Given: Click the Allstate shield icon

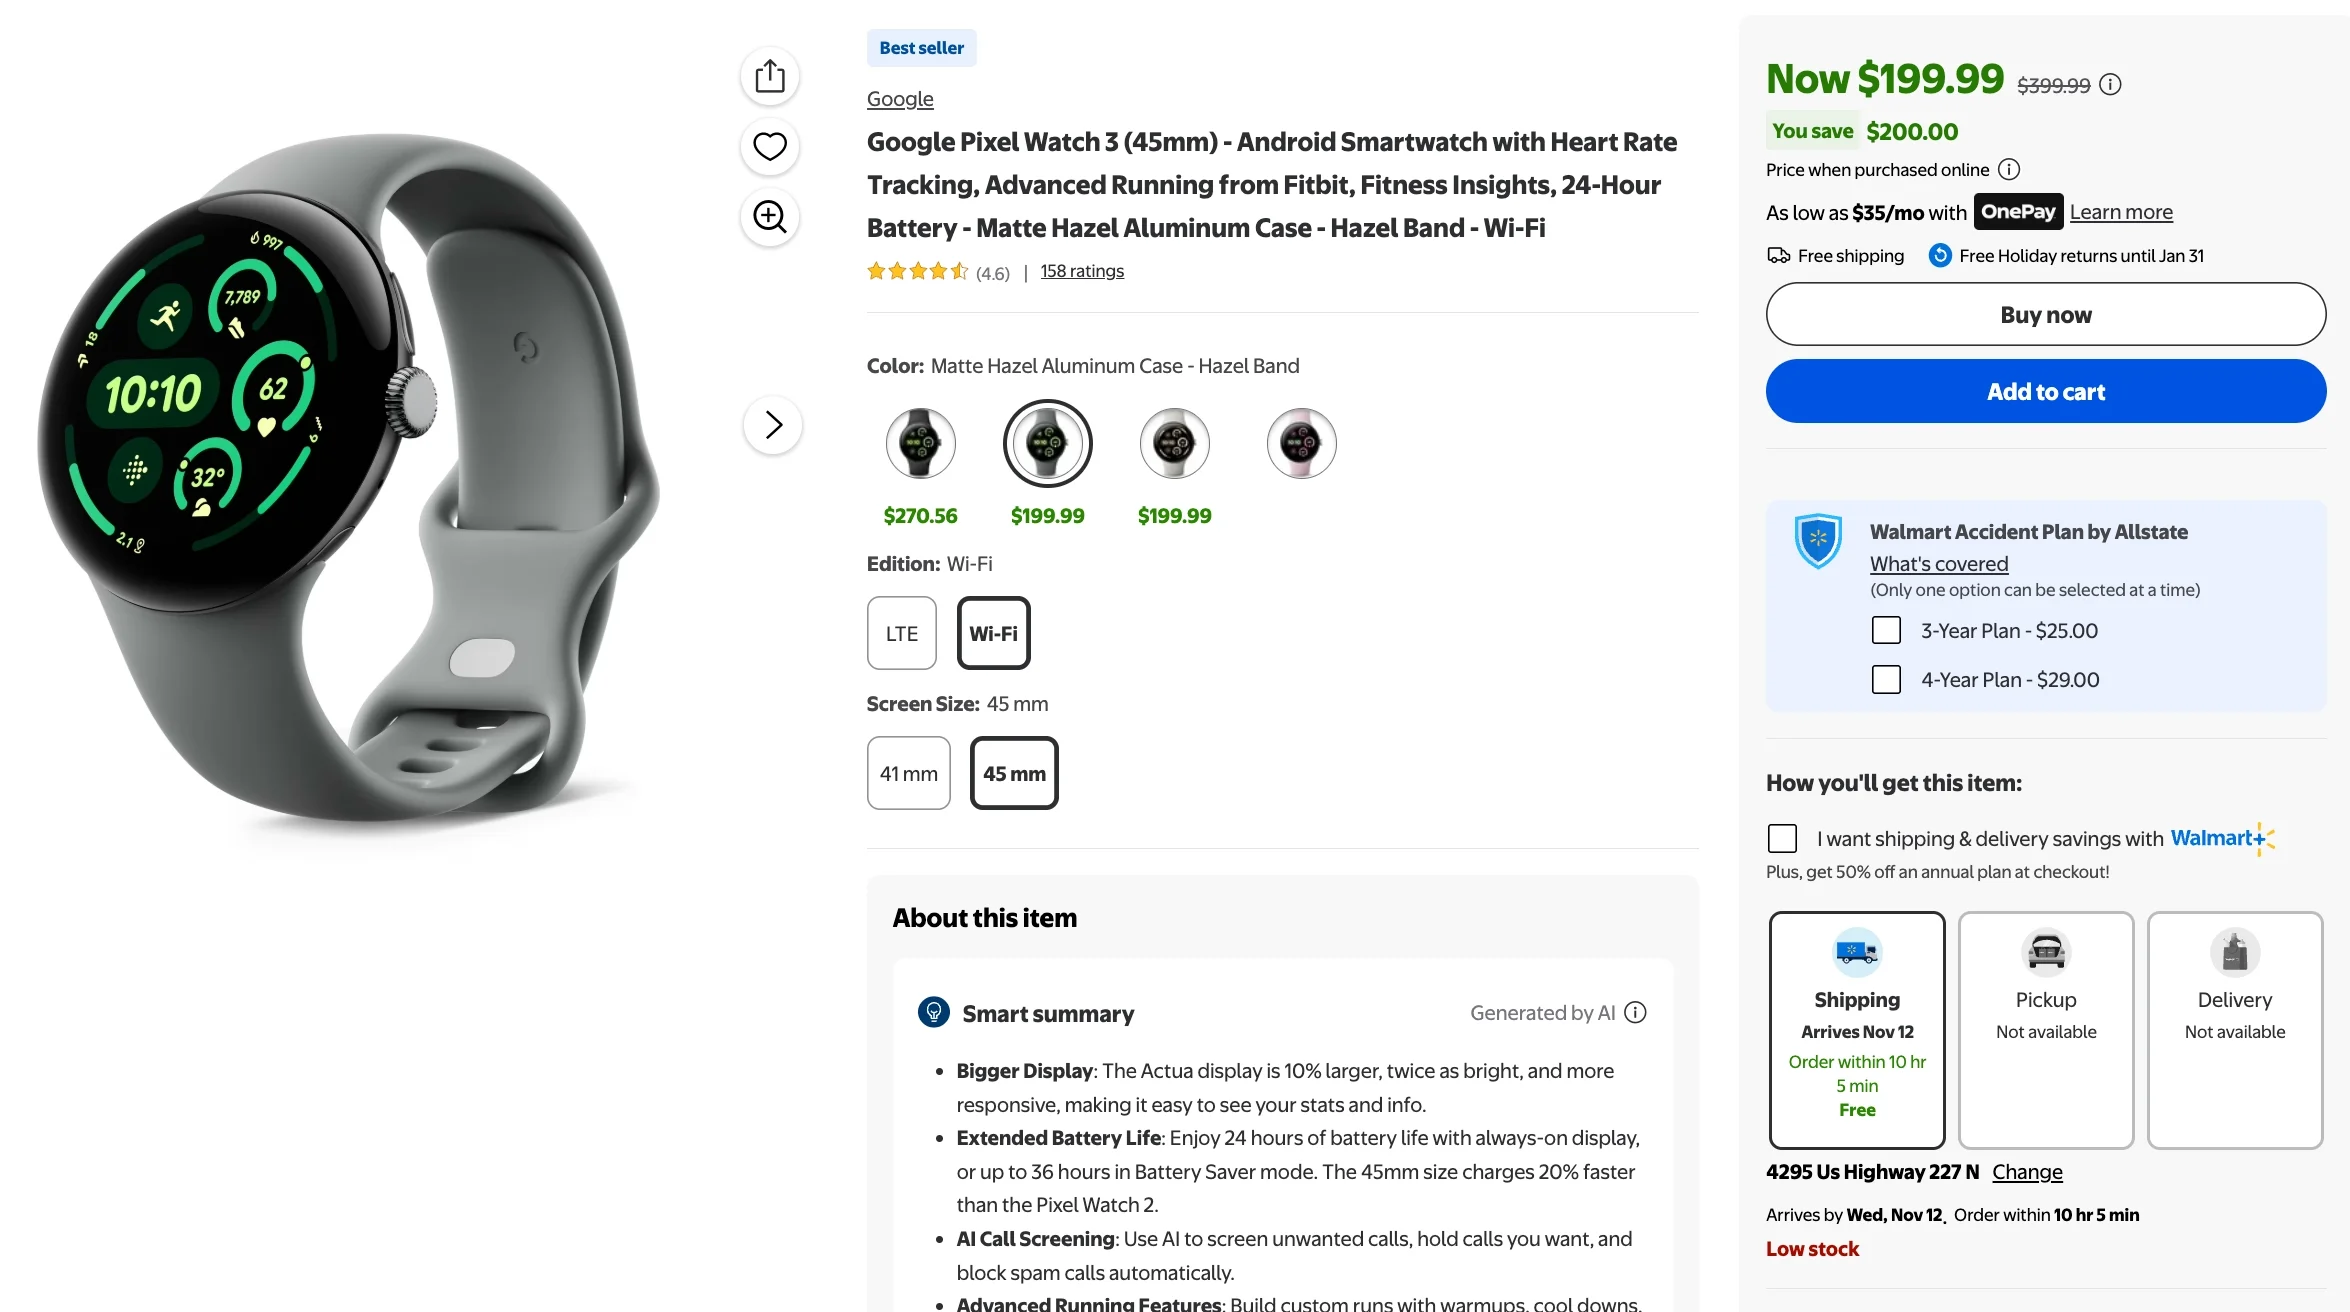Looking at the screenshot, I should pyautogui.click(x=1818, y=540).
